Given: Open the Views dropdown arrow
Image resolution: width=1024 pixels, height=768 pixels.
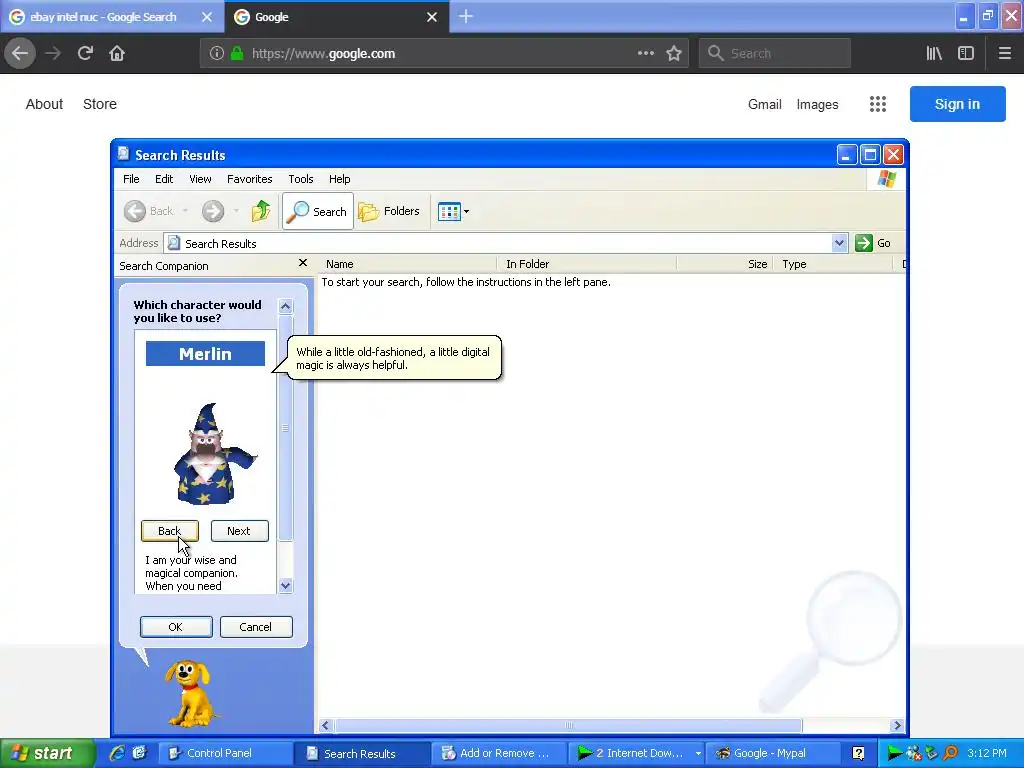Looking at the screenshot, I should [x=466, y=212].
